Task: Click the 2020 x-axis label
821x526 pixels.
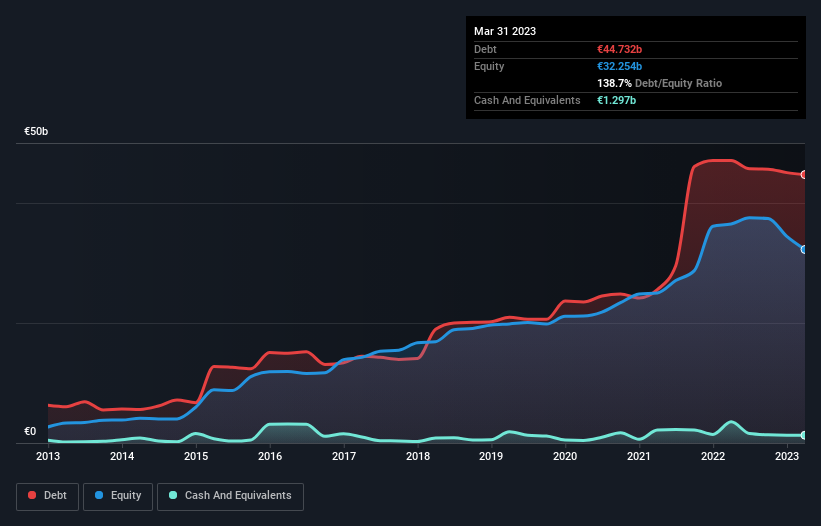Action: pos(565,456)
